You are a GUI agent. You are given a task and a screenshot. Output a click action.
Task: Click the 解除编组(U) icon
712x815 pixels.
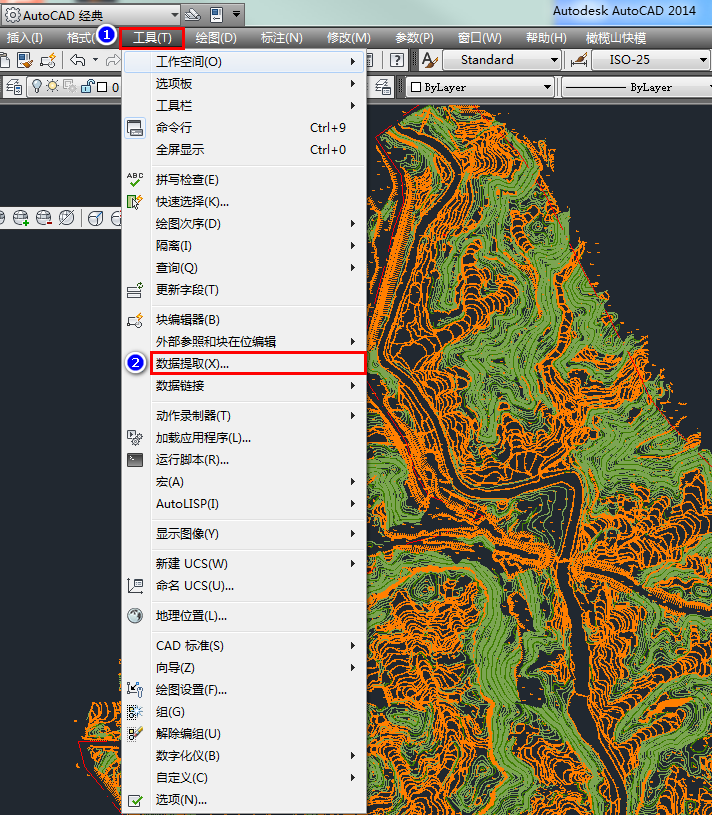click(x=135, y=734)
